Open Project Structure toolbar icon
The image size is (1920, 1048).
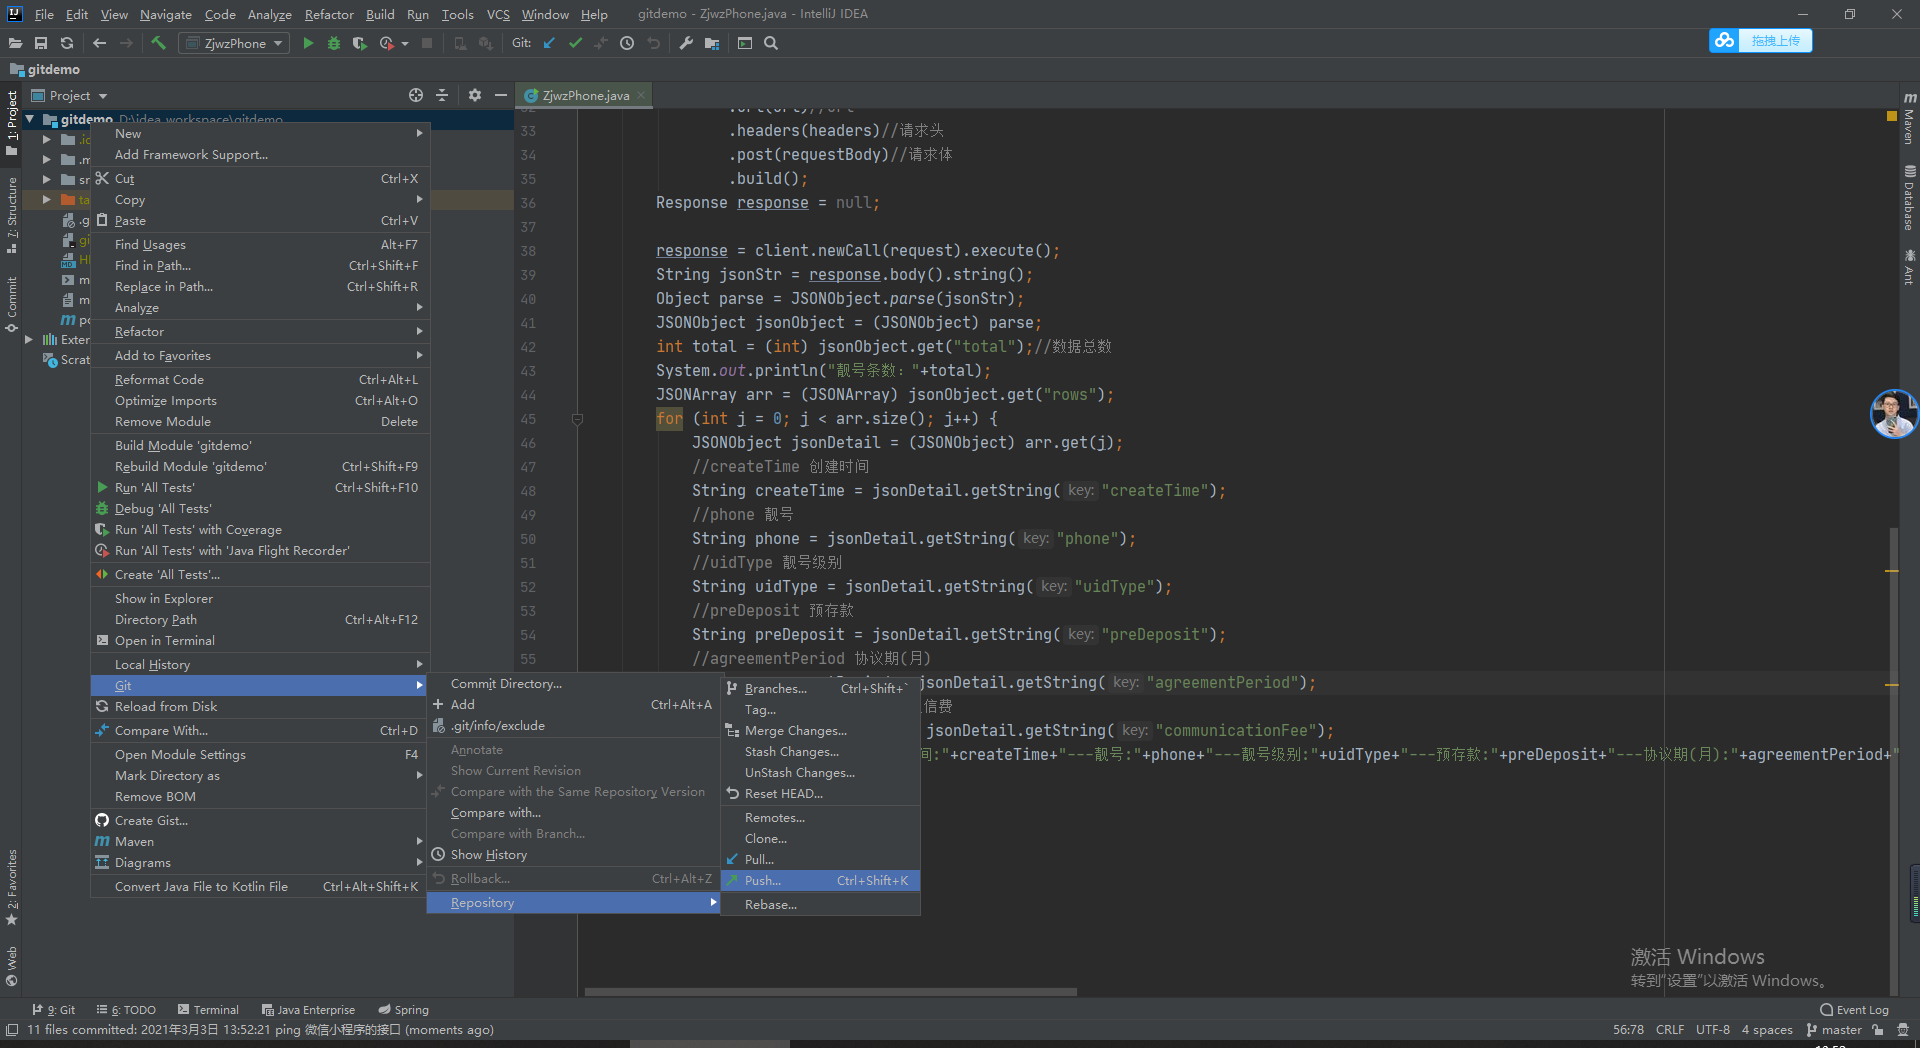[x=712, y=43]
